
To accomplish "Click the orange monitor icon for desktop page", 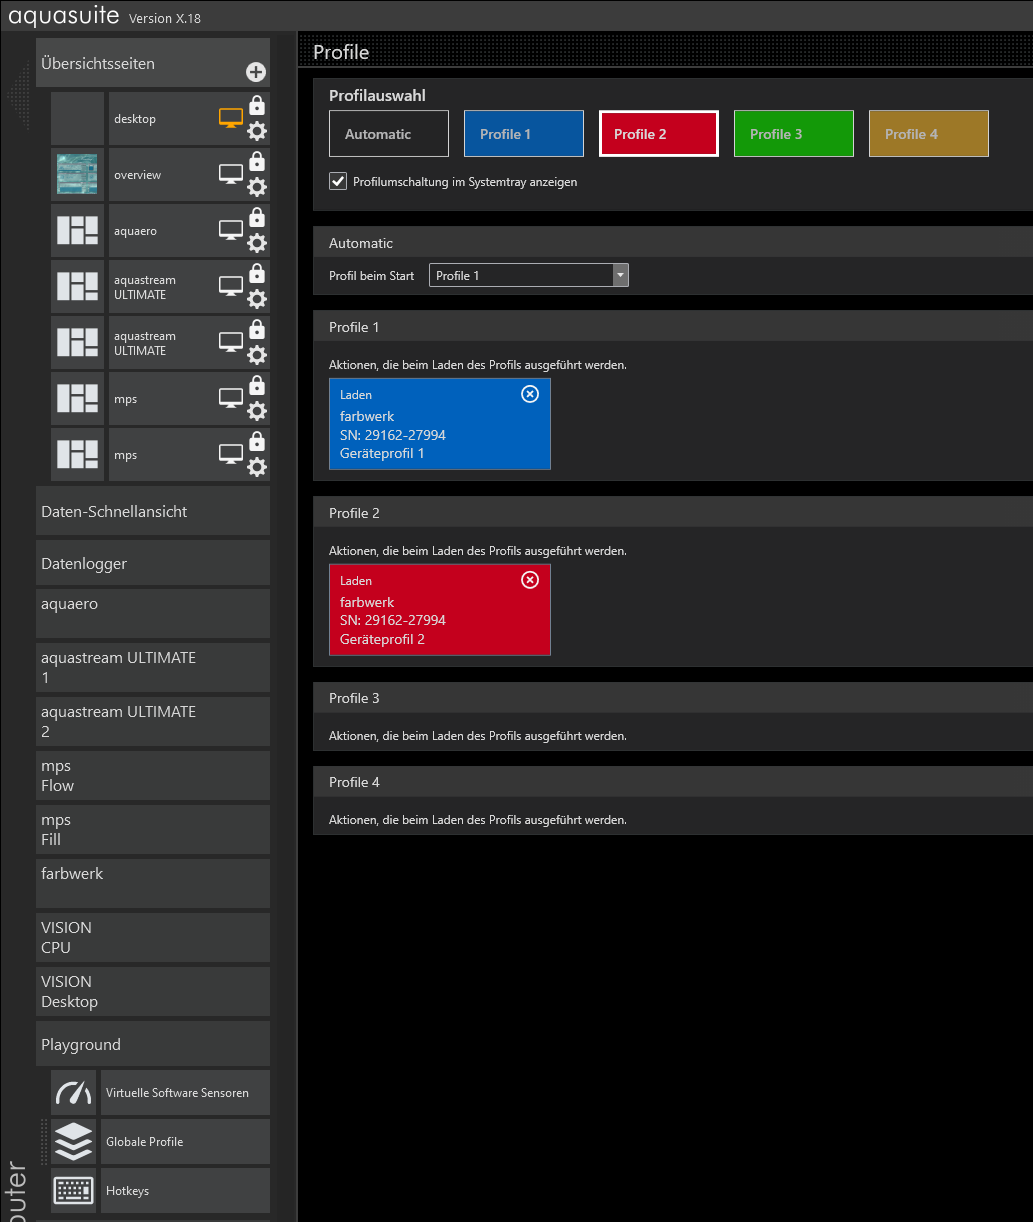I will (x=231, y=118).
